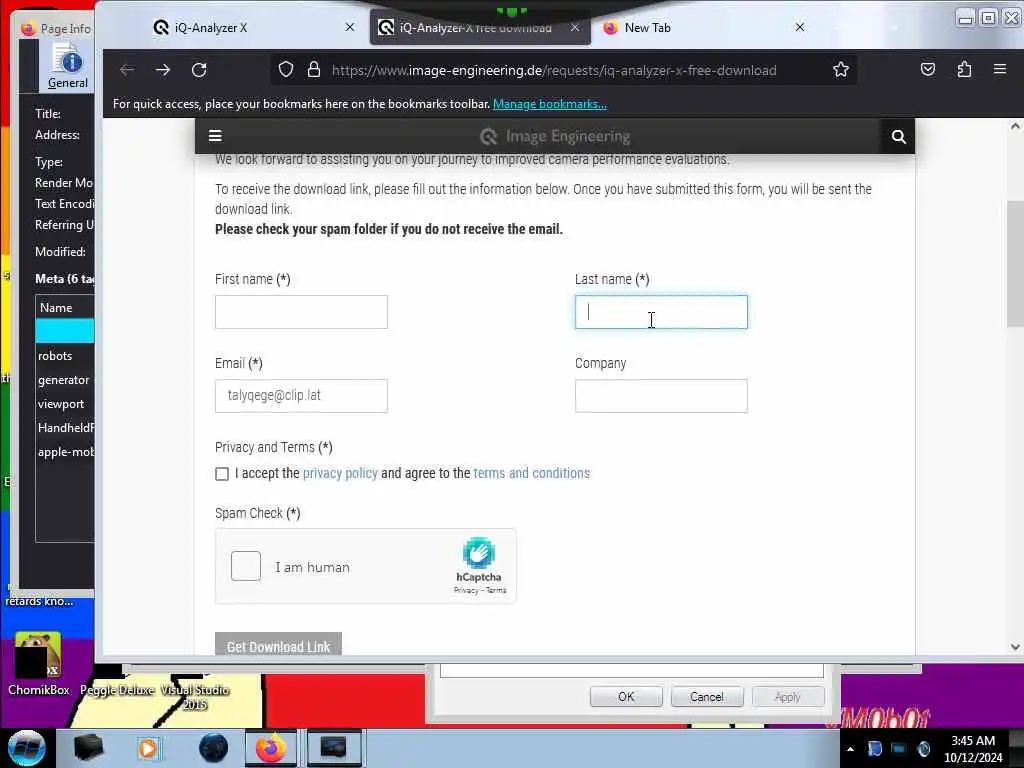Click the URL address bar
The height and width of the screenshot is (768, 1024).
[x=554, y=70]
